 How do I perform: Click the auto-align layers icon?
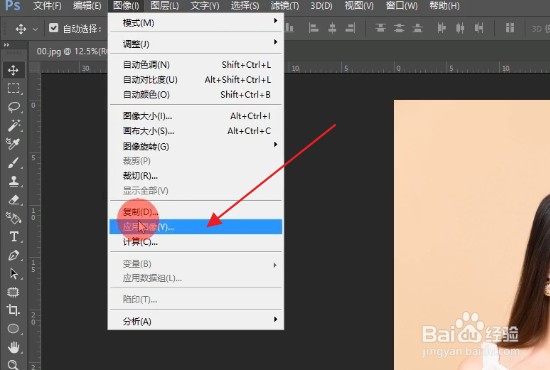[510, 28]
